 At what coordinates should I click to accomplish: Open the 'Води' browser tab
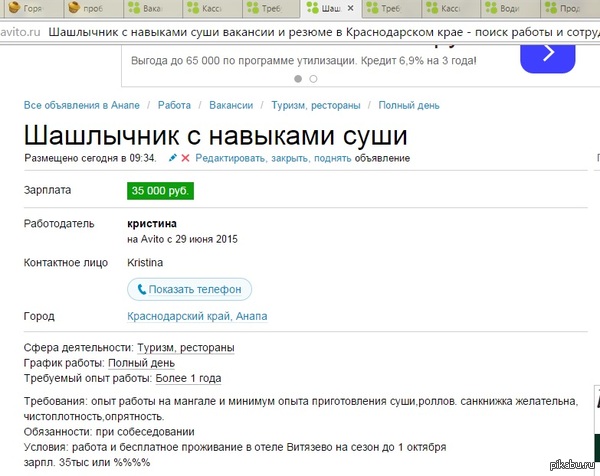click(x=510, y=8)
